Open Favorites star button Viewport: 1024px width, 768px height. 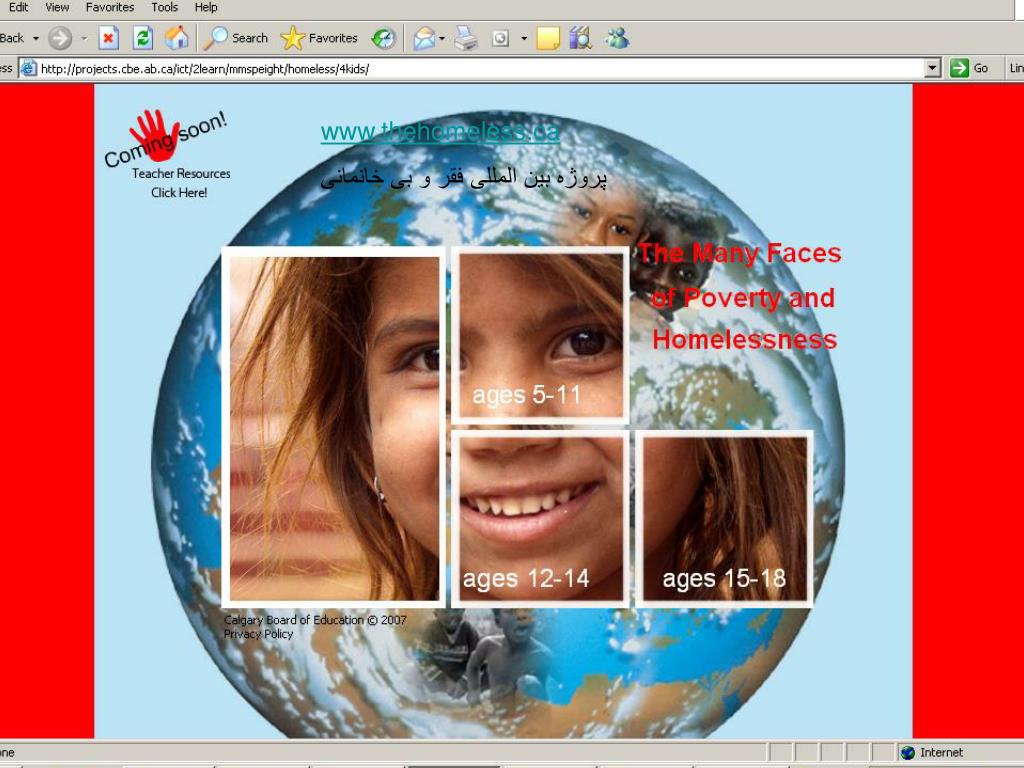point(319,38)
